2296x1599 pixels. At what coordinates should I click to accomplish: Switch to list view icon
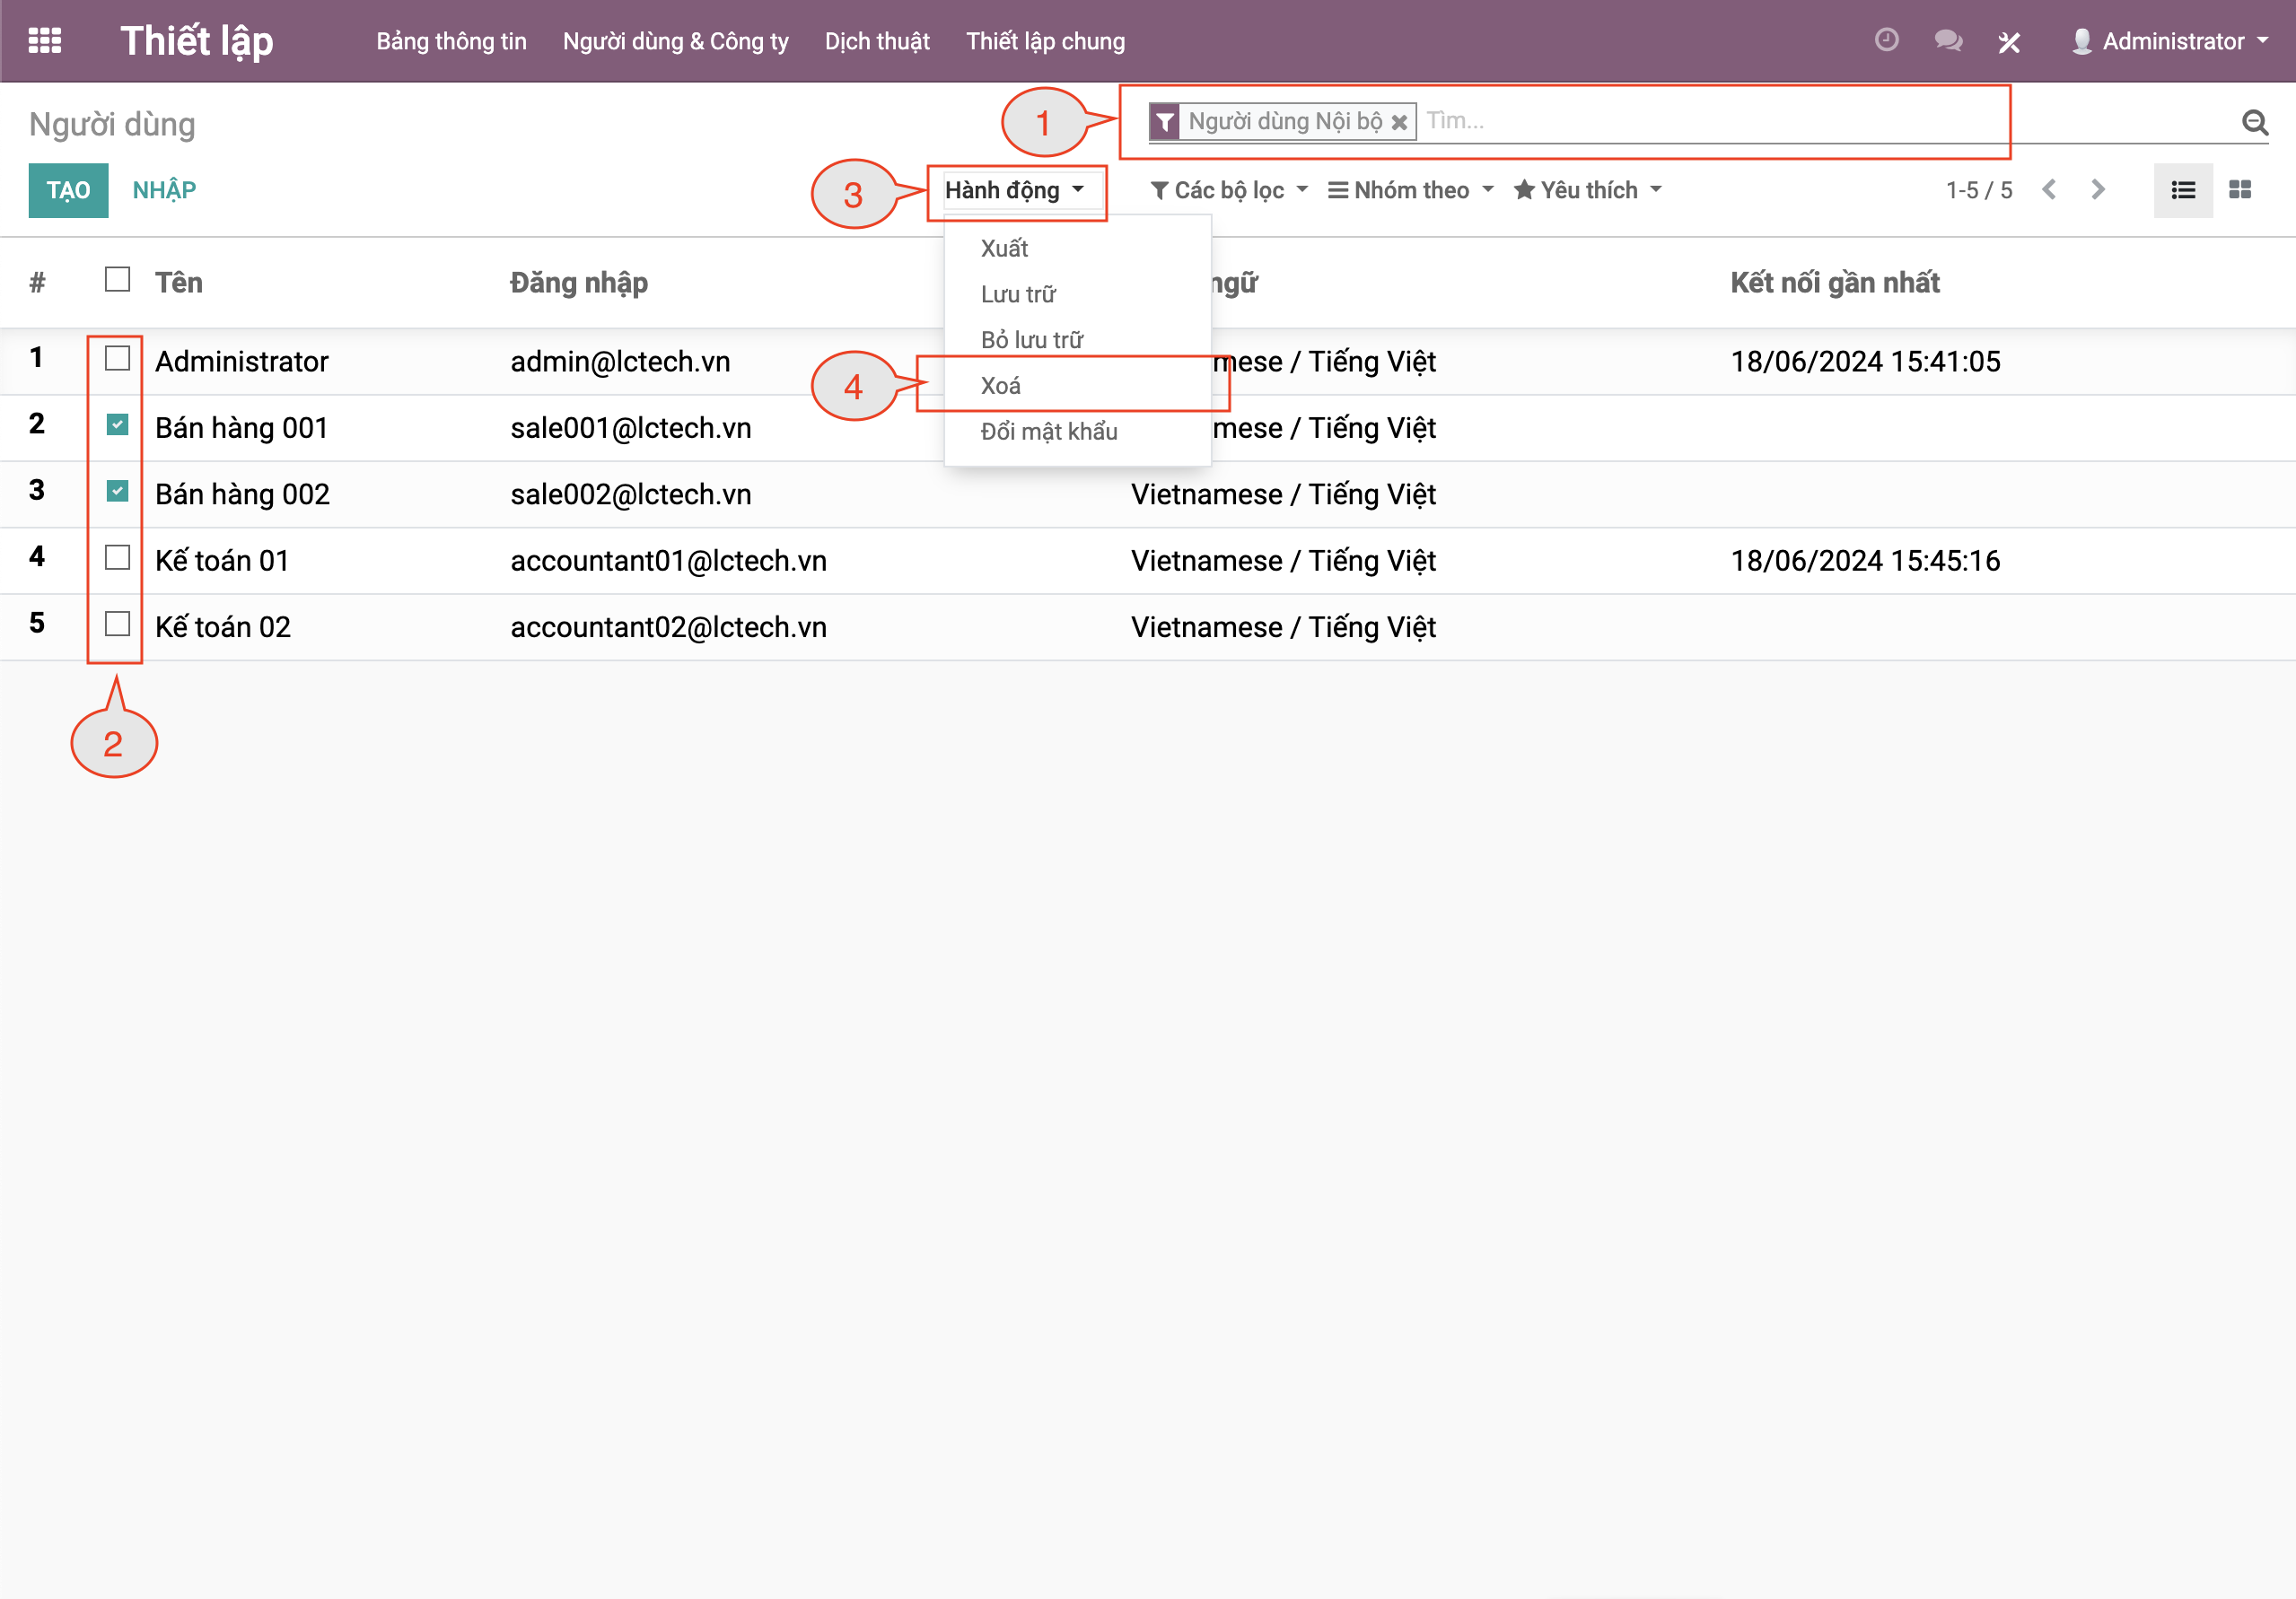click(2183, 190)
